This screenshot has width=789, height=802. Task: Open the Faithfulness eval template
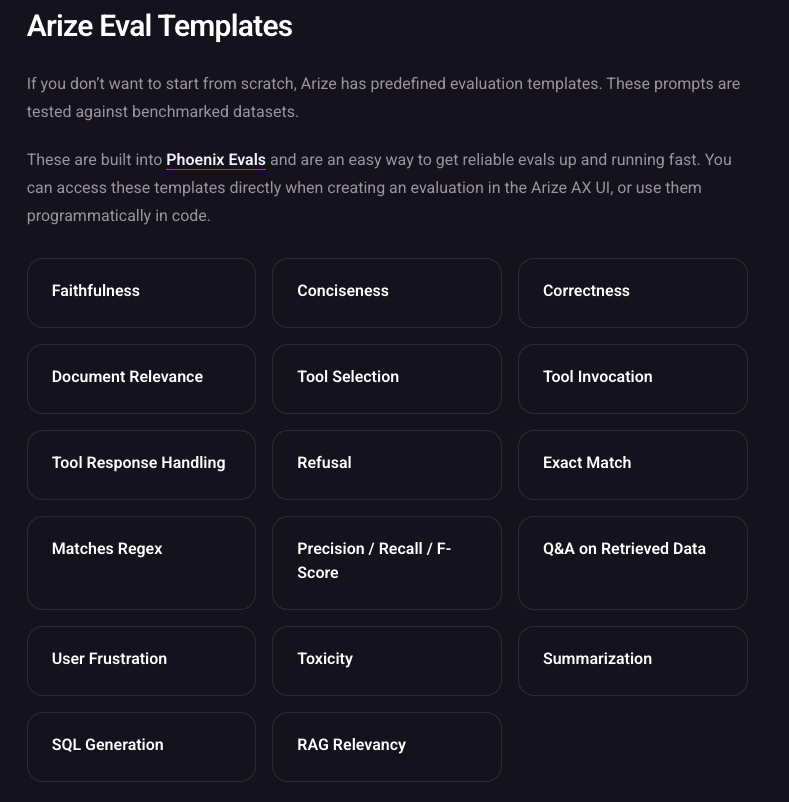pyautogui.click(x=141, y=292)
